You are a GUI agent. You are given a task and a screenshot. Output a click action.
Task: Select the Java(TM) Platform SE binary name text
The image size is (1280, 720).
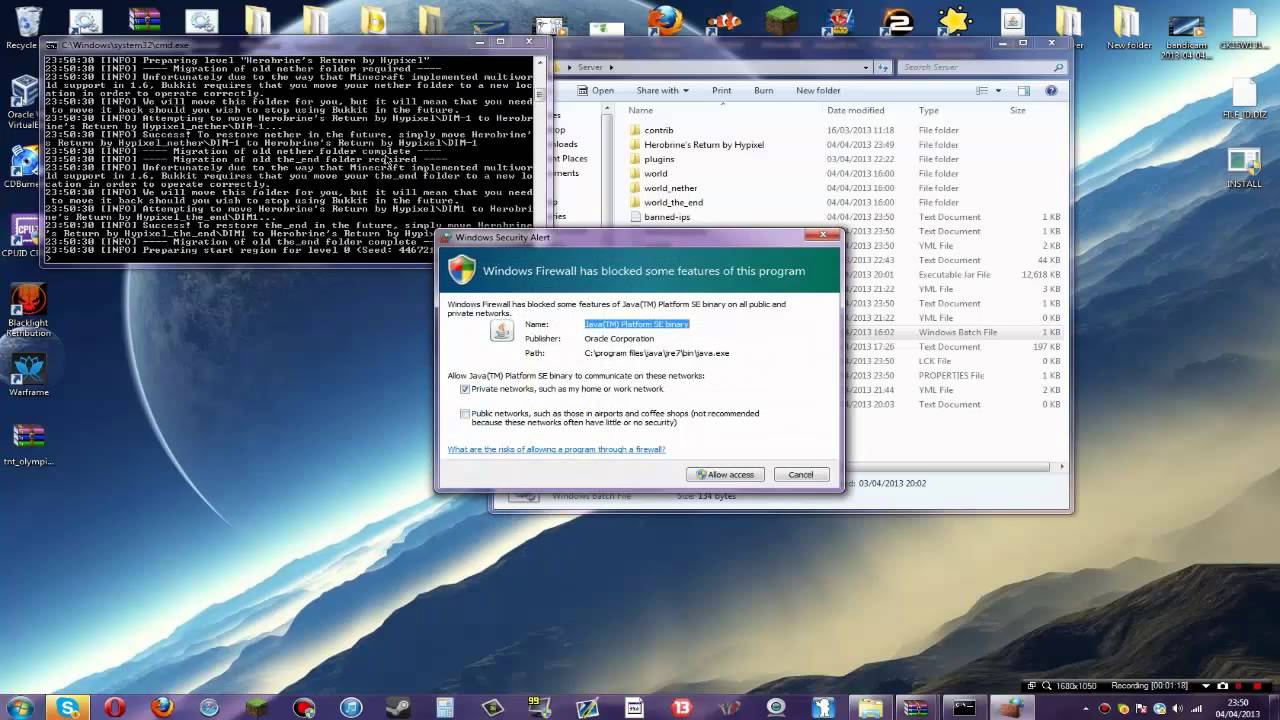point(636,324)
